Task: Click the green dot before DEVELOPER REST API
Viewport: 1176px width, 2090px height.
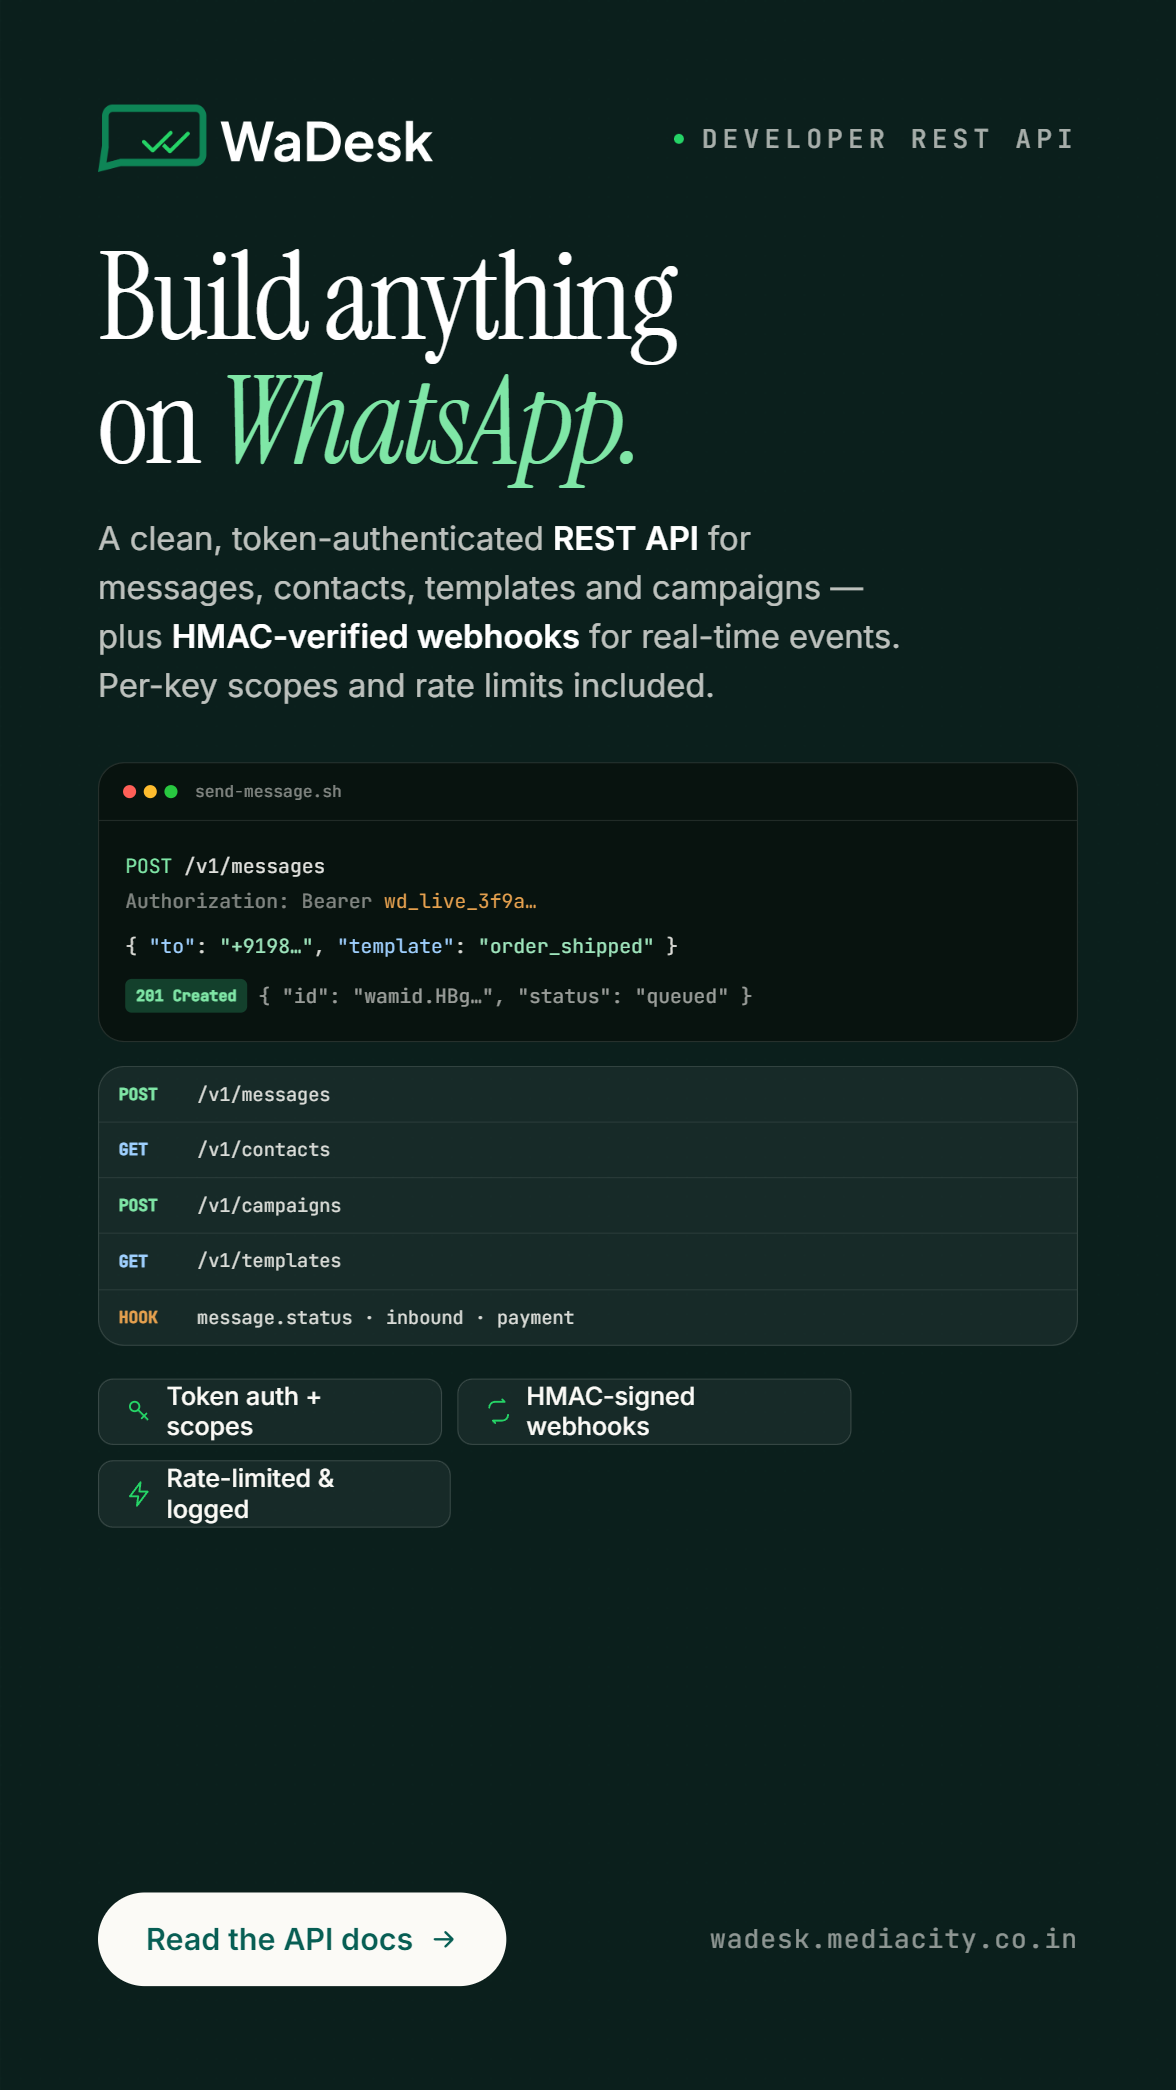Action: (x=679, y=139)
